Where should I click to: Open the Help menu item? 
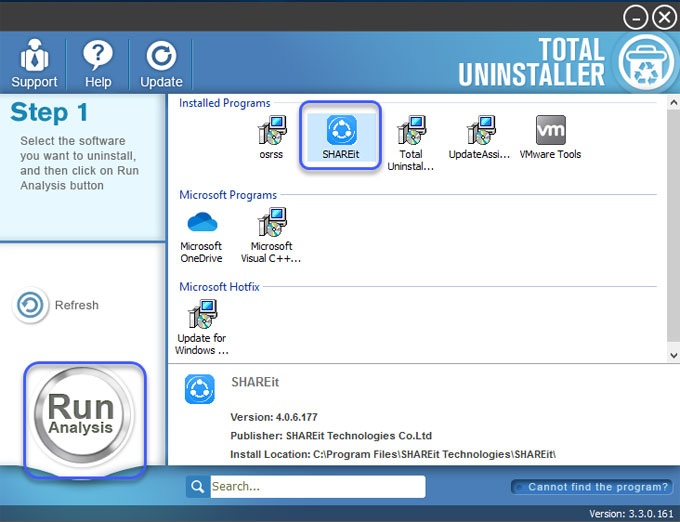coord(98,63)
